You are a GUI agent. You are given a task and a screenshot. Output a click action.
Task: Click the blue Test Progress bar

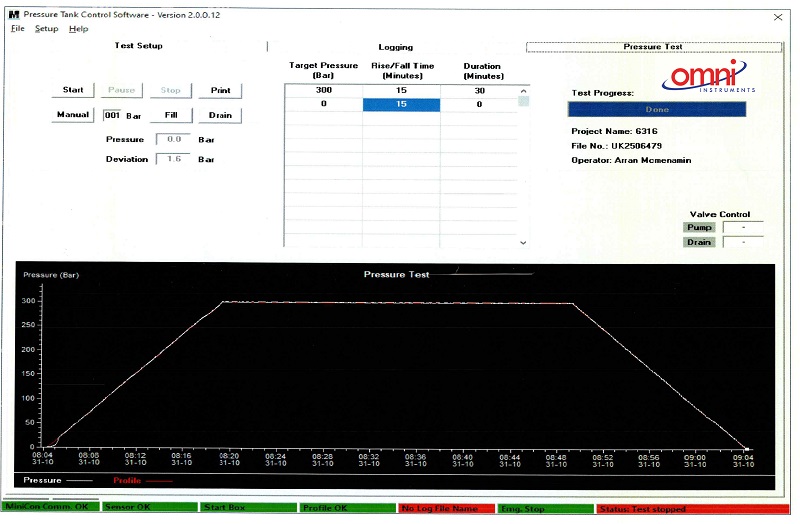click(656, 109)
